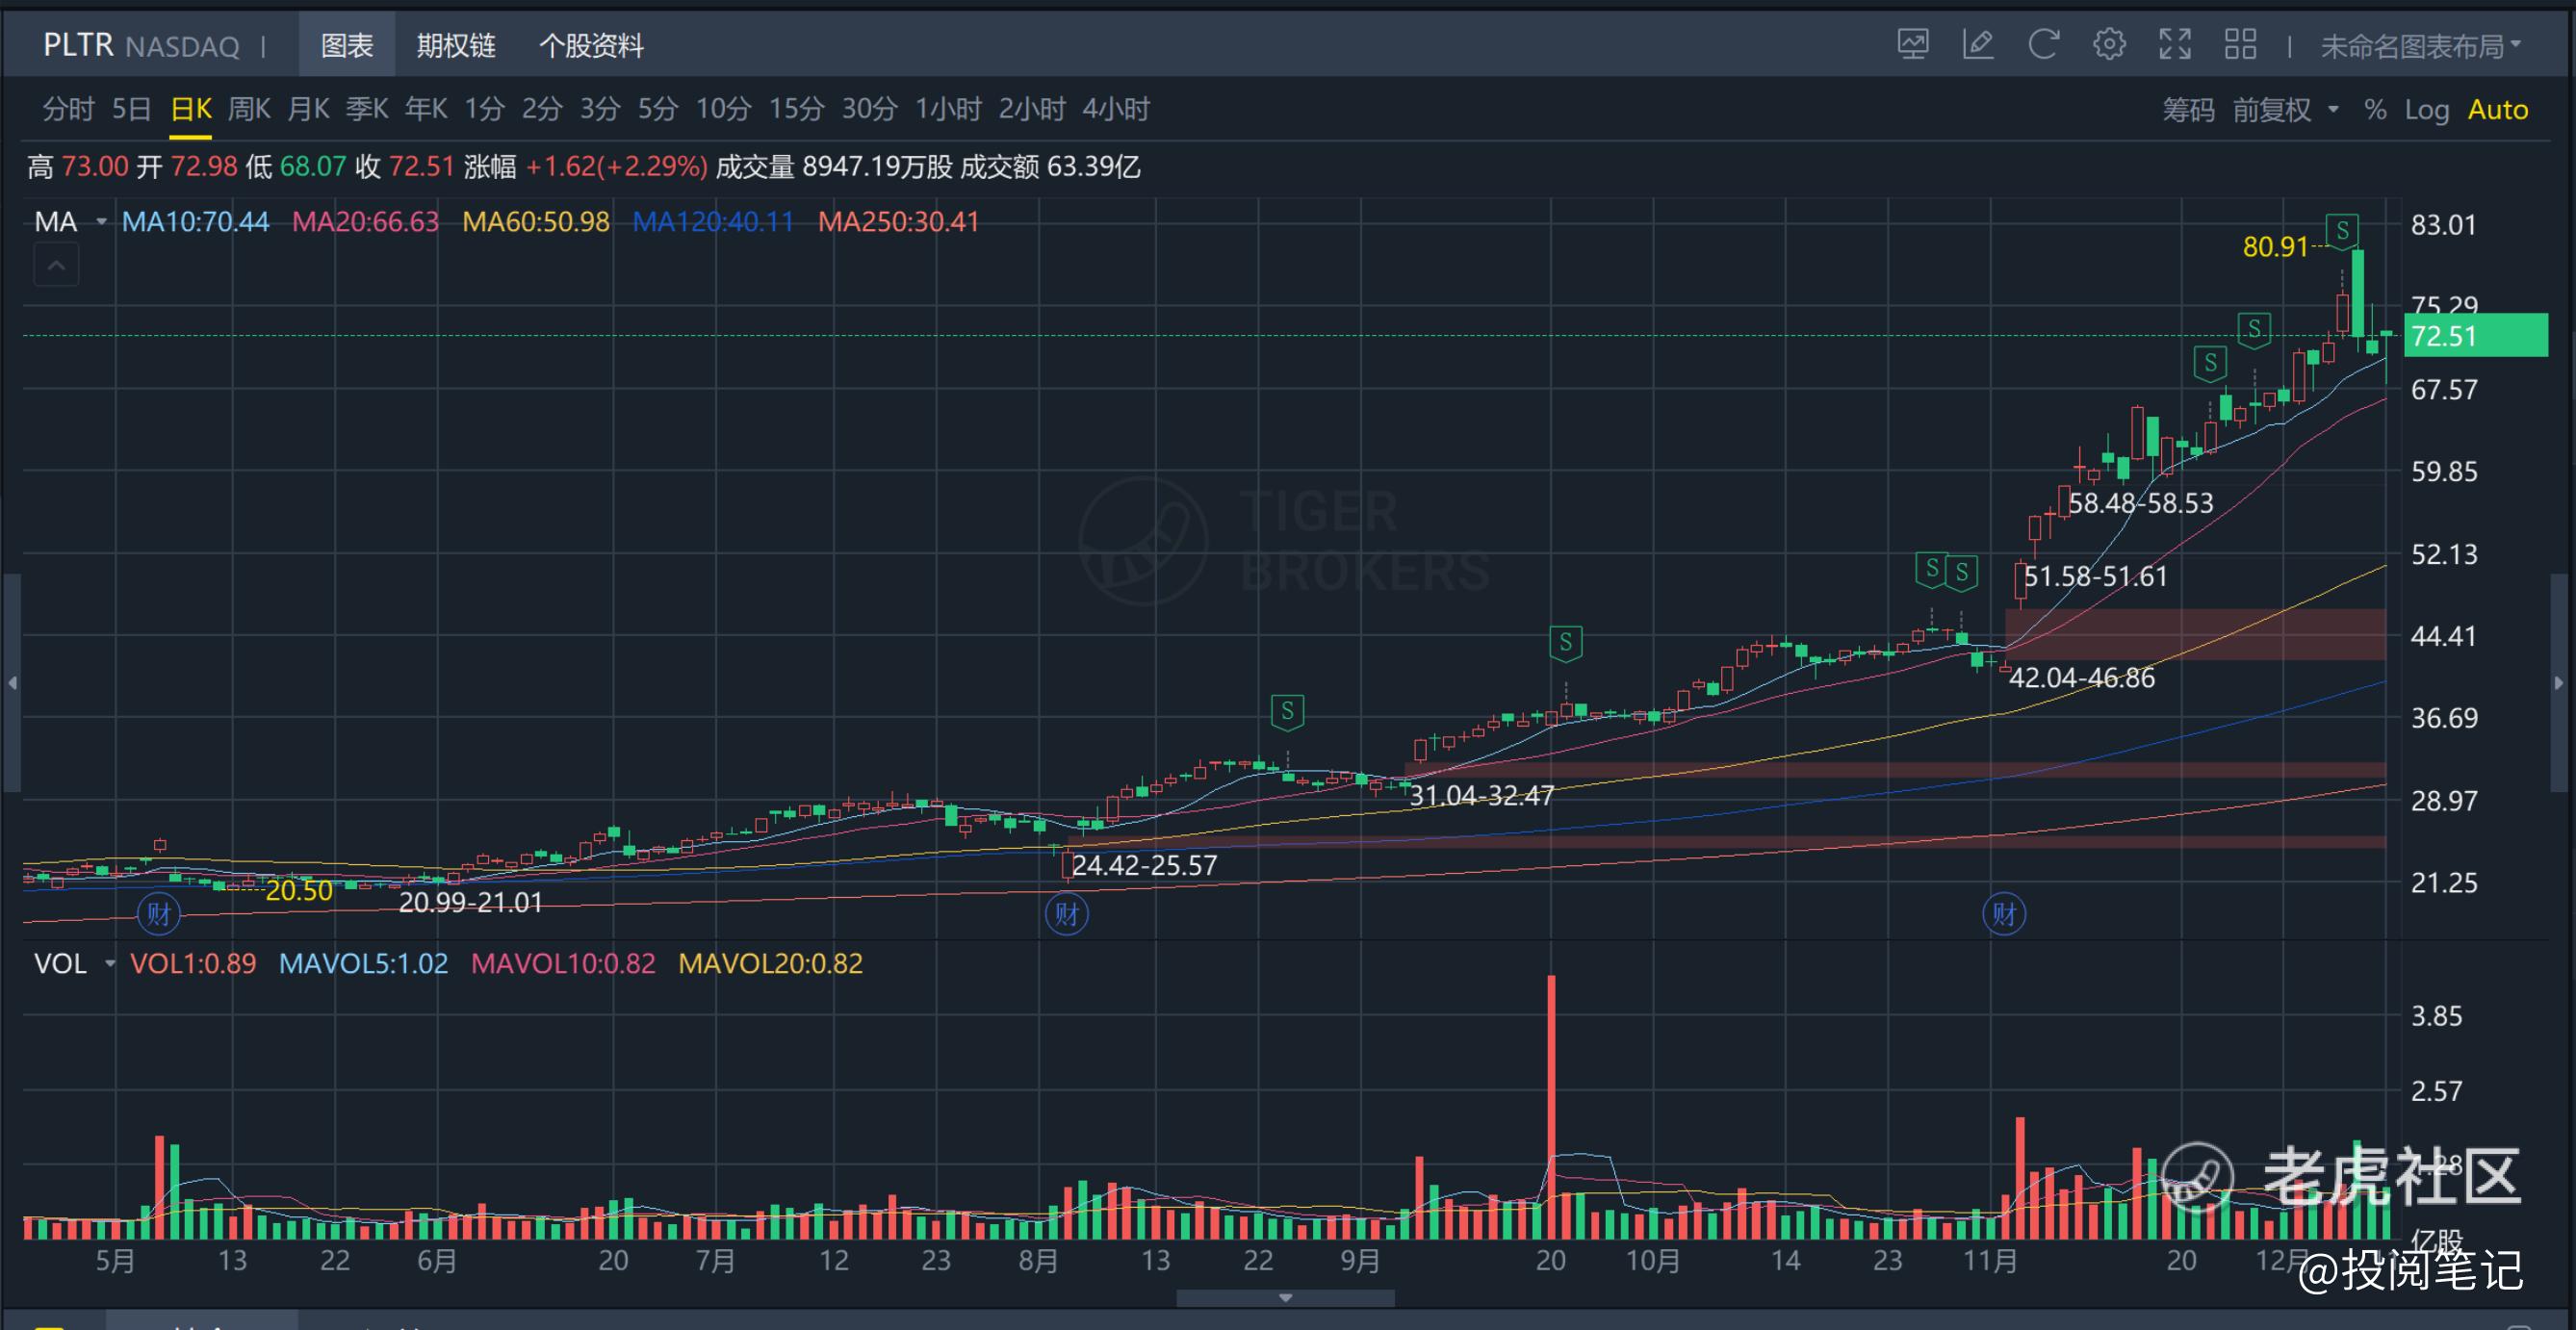This screenshot has width=2576, height=1330.
Task: Click the S signal marker near 80.91
Action: click(2342, 232)
